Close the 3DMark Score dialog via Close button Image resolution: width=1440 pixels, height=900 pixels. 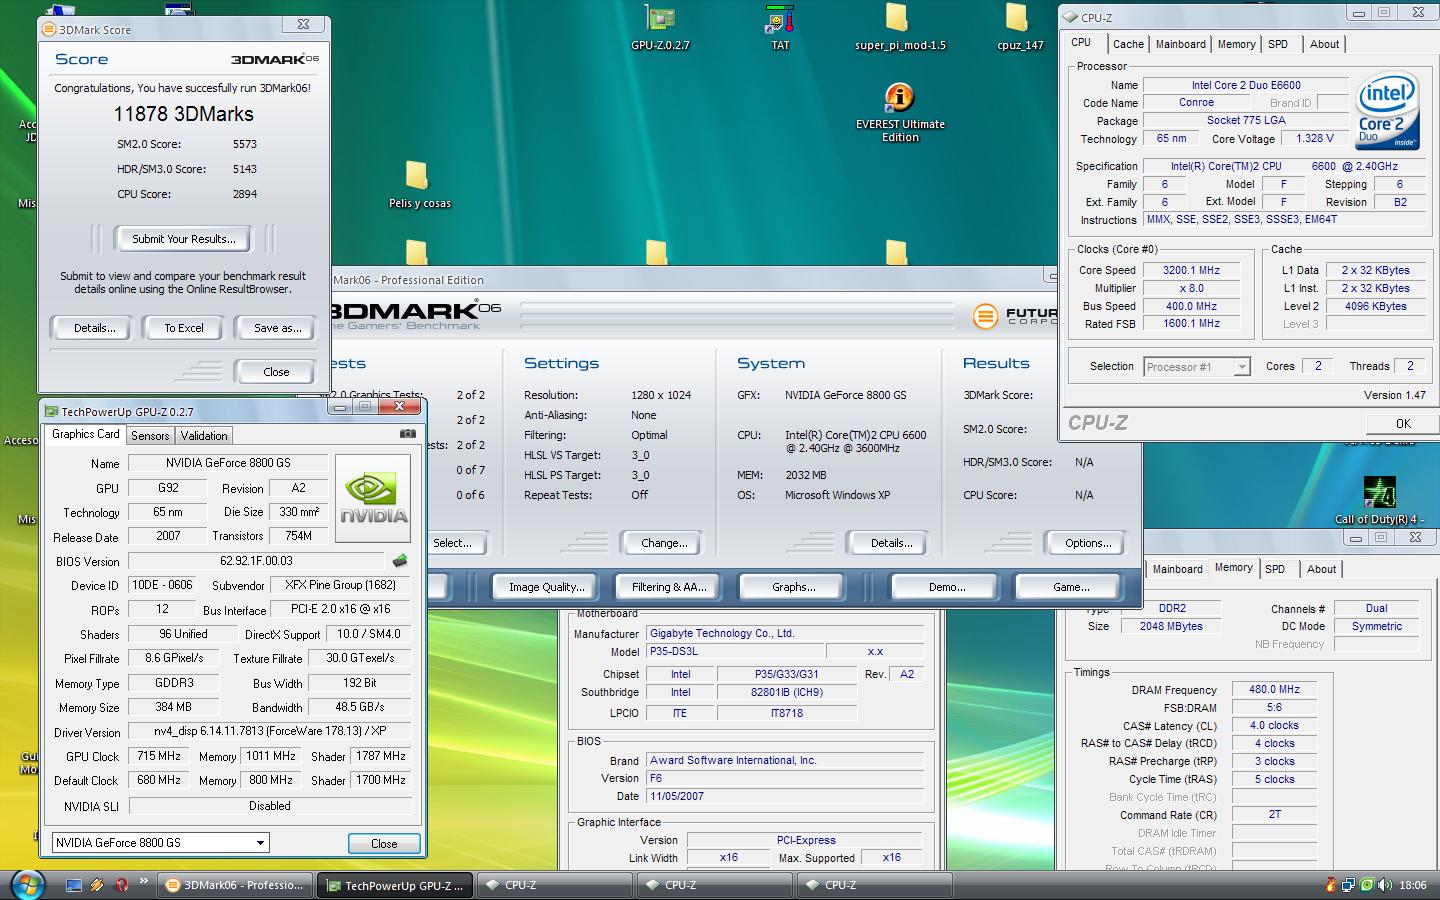point(277,372)
